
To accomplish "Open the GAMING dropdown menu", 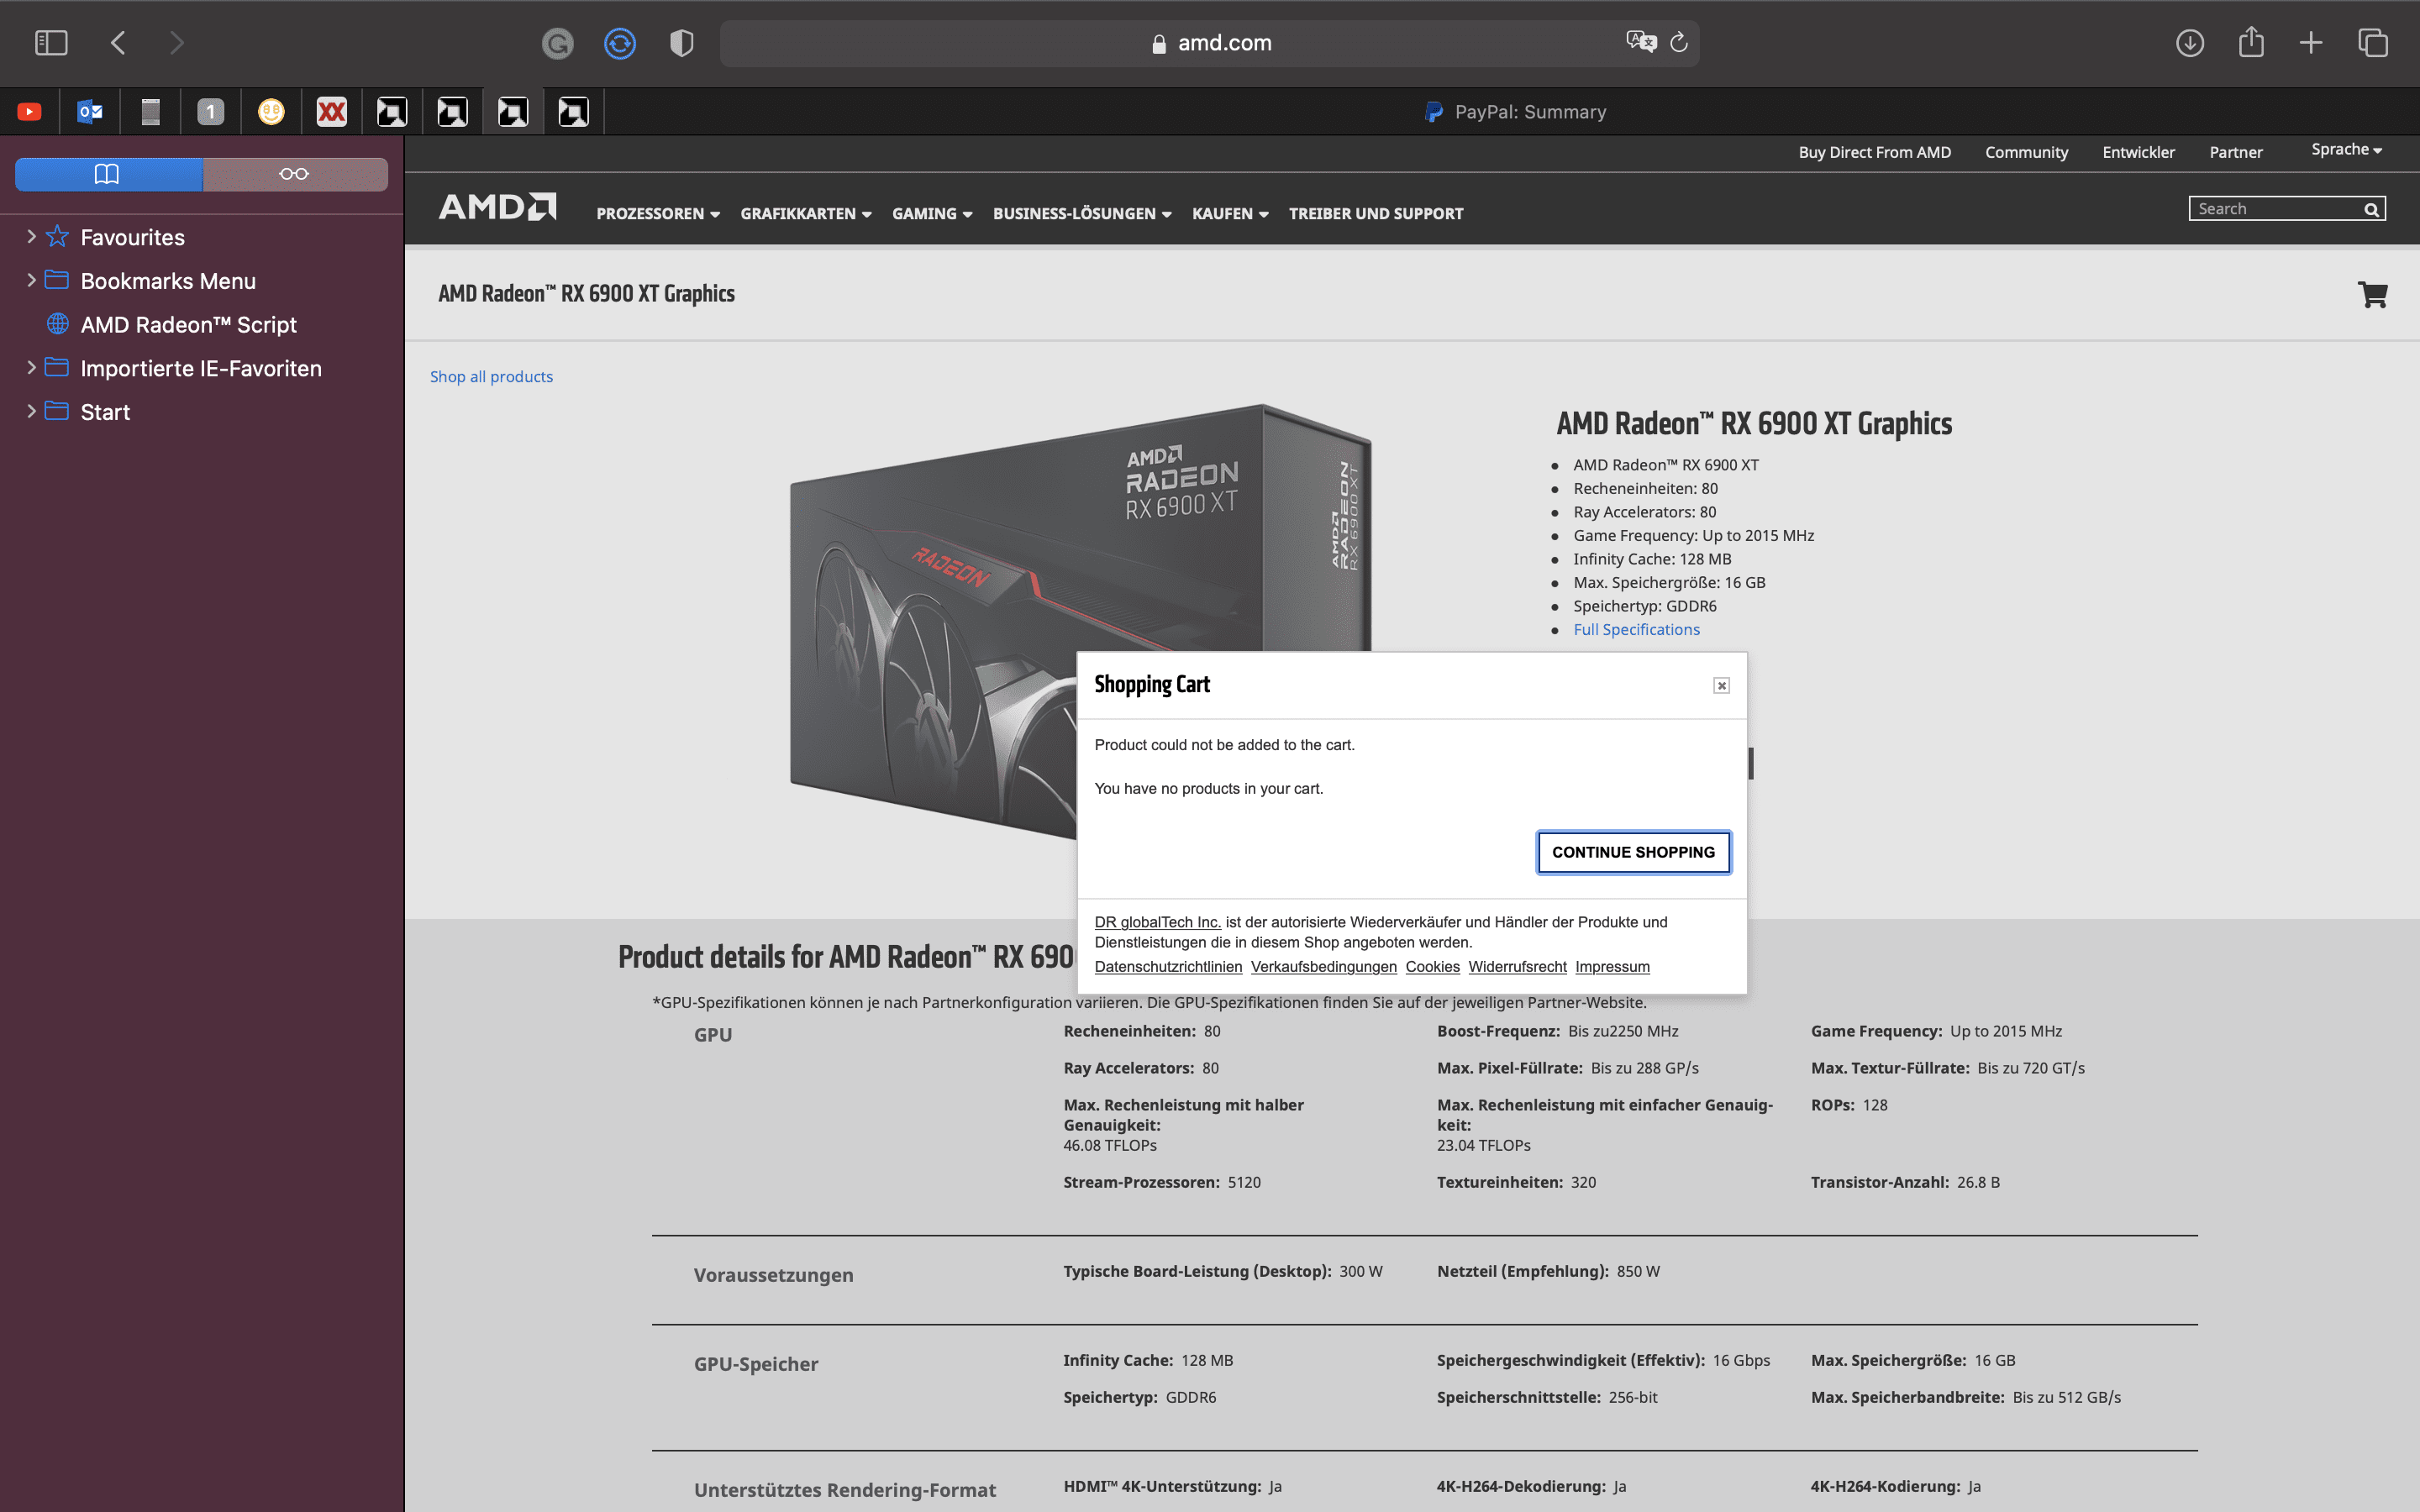I will click(x=932, y=214).
